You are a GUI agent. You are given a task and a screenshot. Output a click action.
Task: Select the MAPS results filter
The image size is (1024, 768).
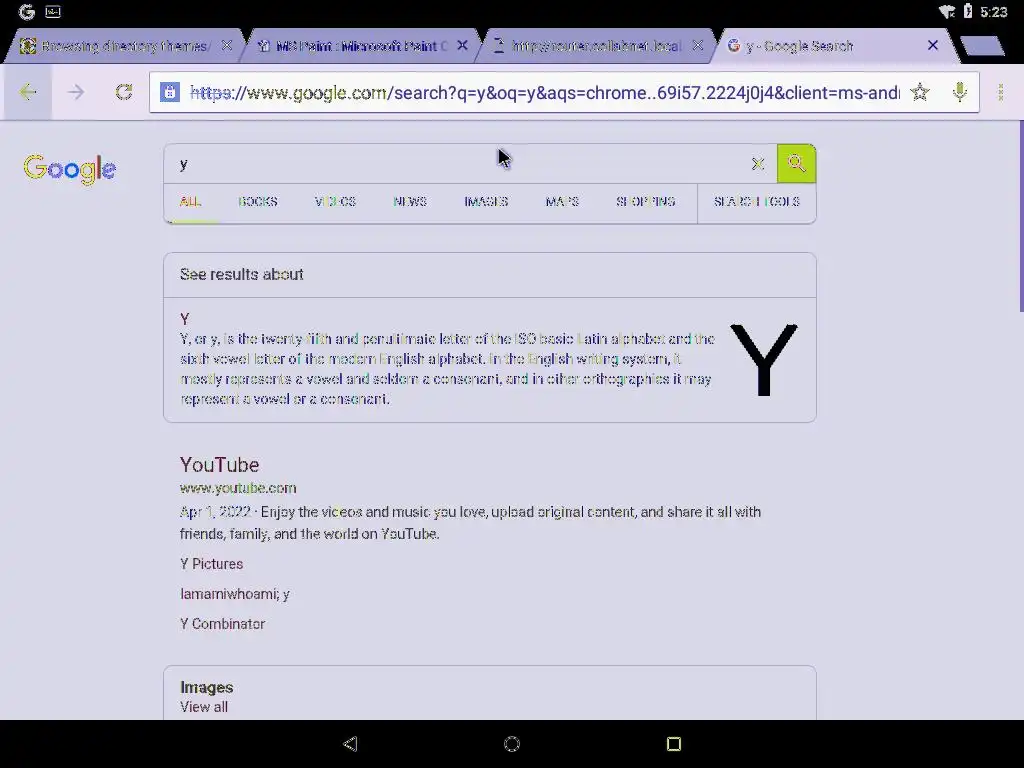[x=562, y=201]
